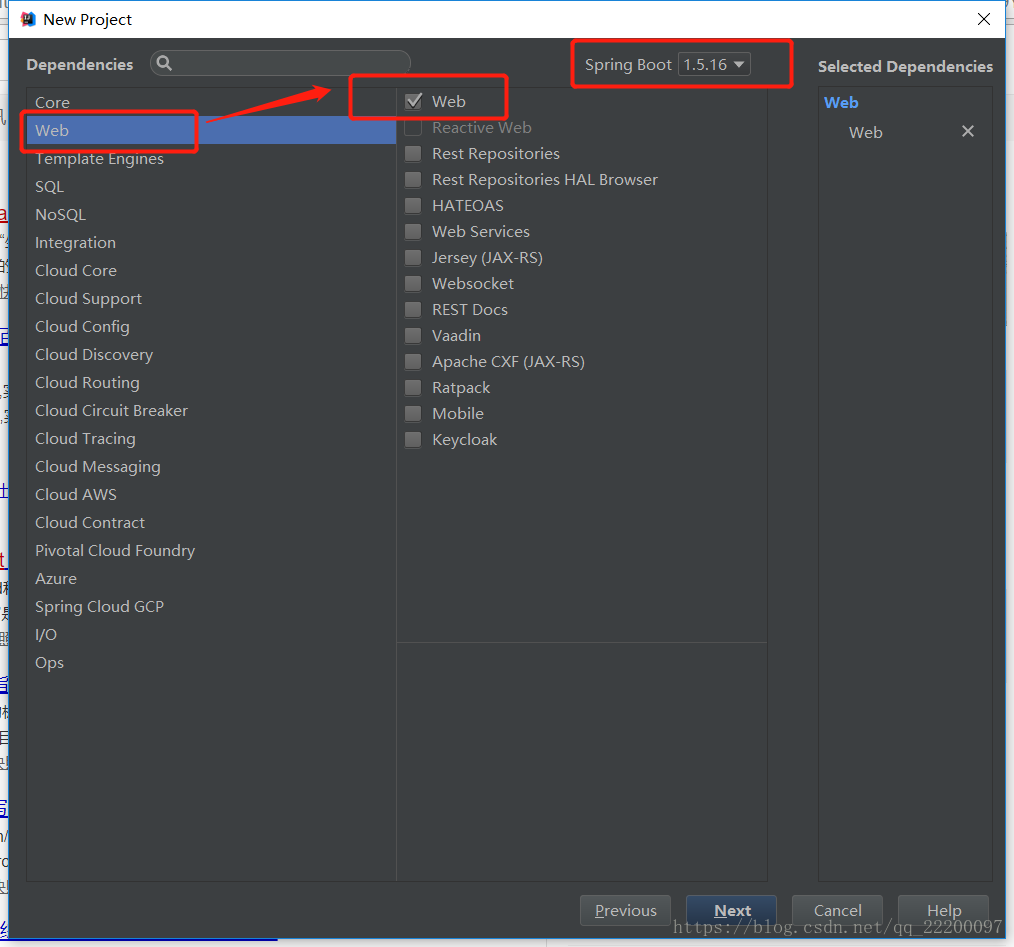Select the SQL category
Viewport: 1014px width, 947px height.
[x=211, y=186]
